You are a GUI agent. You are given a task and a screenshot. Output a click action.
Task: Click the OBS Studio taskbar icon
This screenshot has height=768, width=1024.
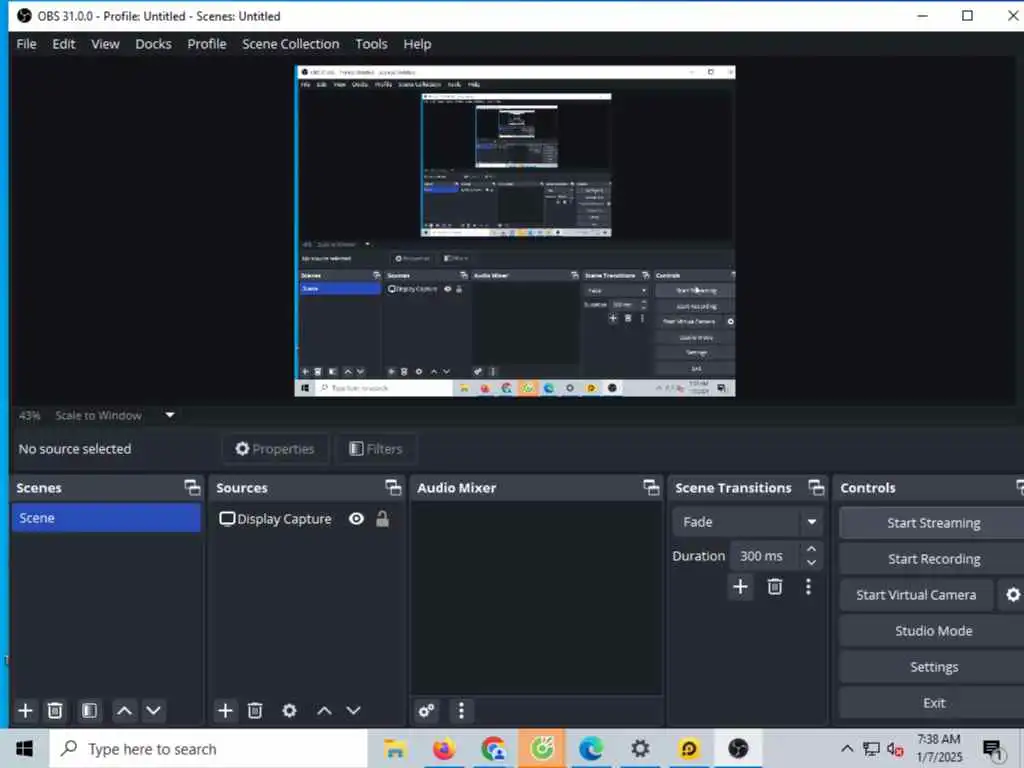click(x=738, y=749)
